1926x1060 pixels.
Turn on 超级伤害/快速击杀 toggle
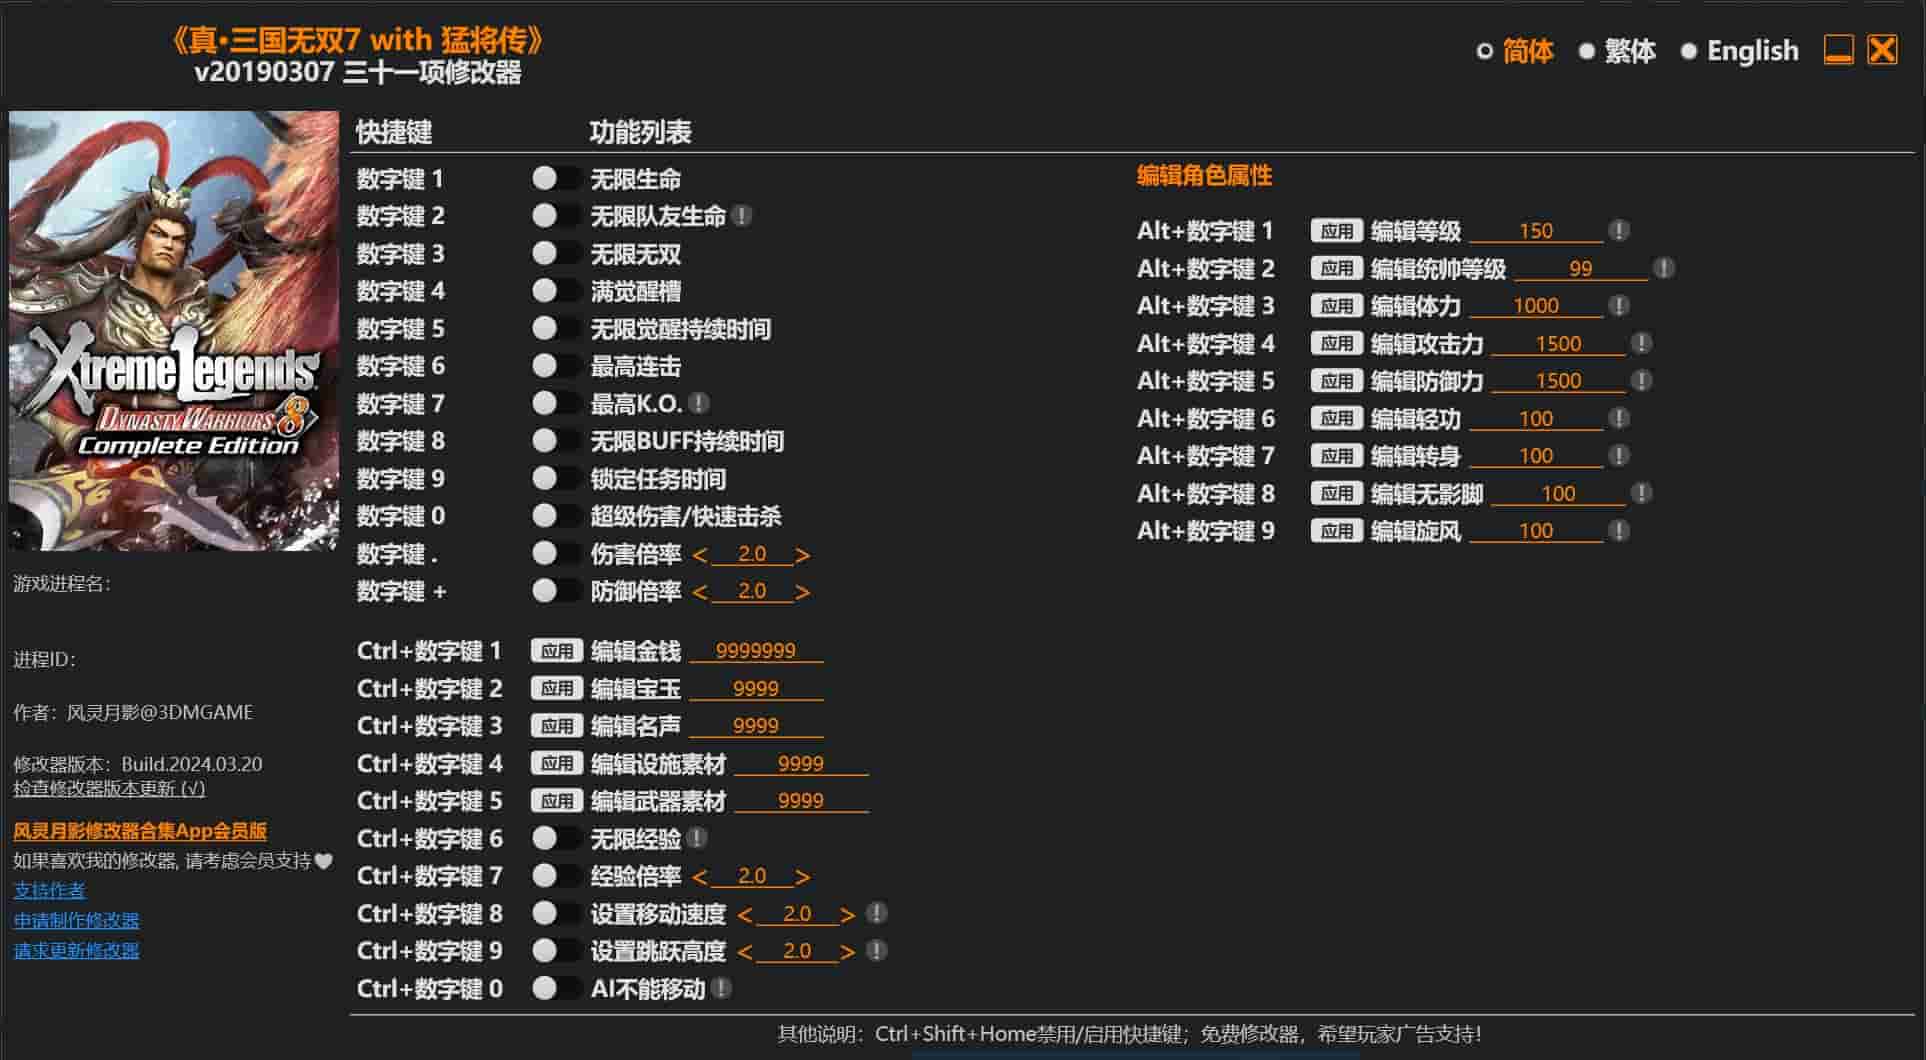click(x=555, y=516)
